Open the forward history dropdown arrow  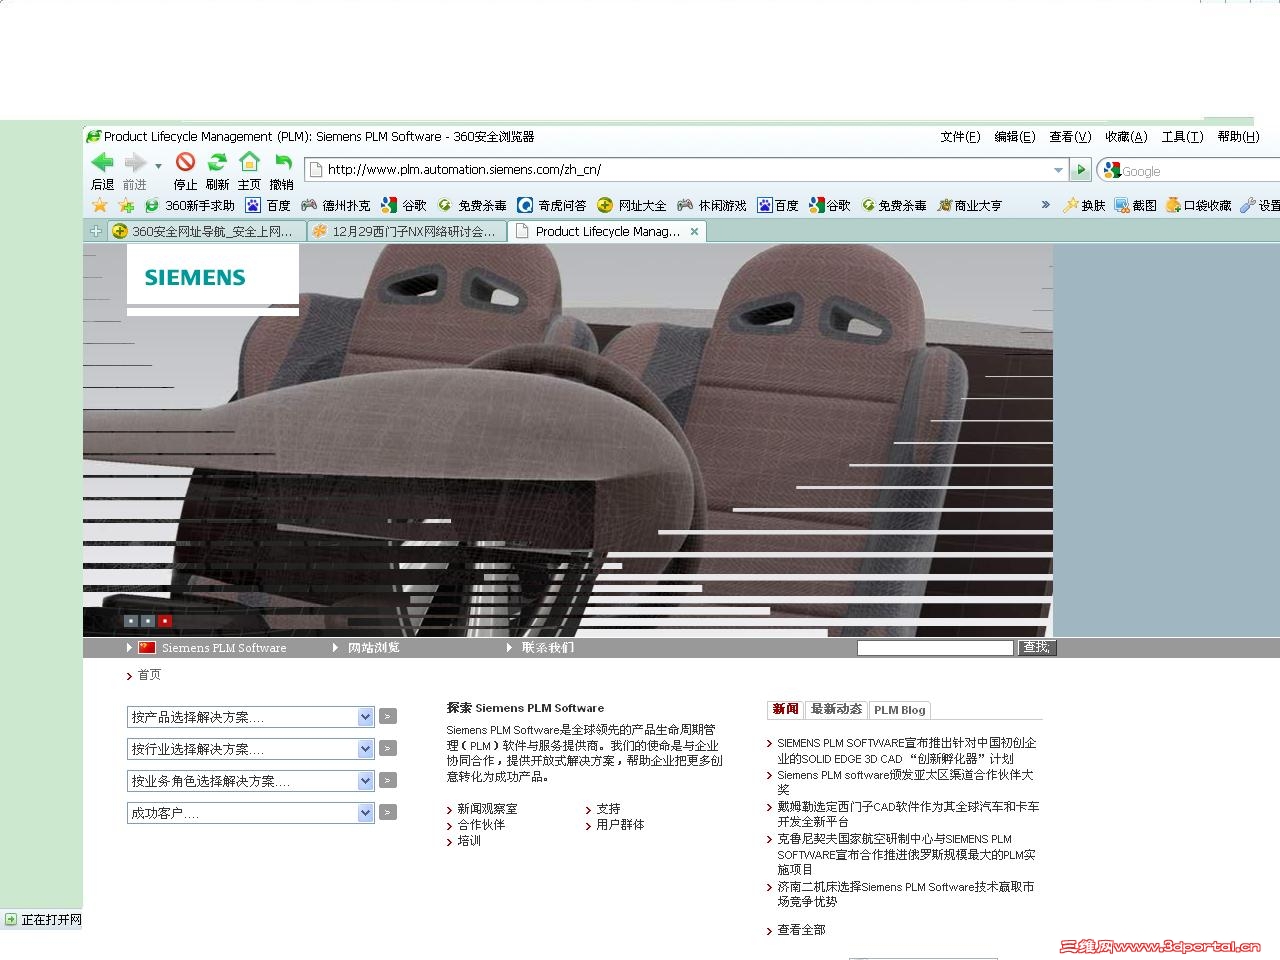(x=158, y=166)
